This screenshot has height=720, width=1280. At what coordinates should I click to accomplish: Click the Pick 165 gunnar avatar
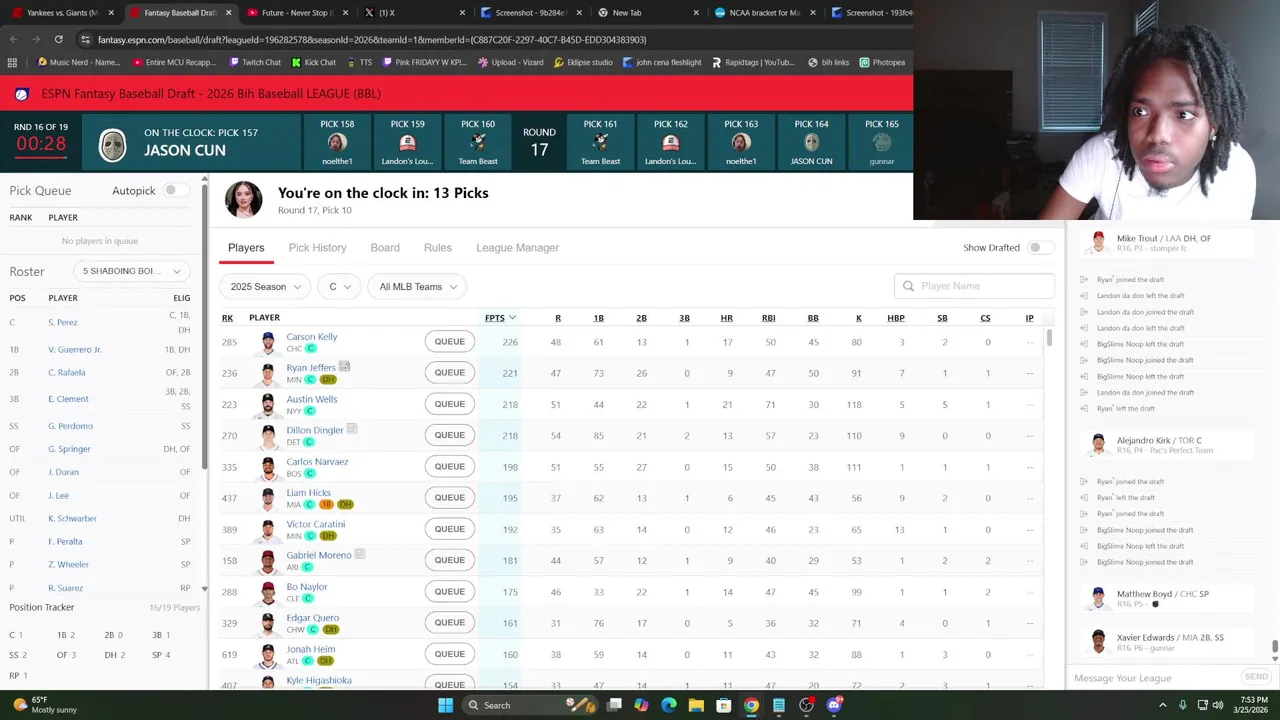point(882,143)
